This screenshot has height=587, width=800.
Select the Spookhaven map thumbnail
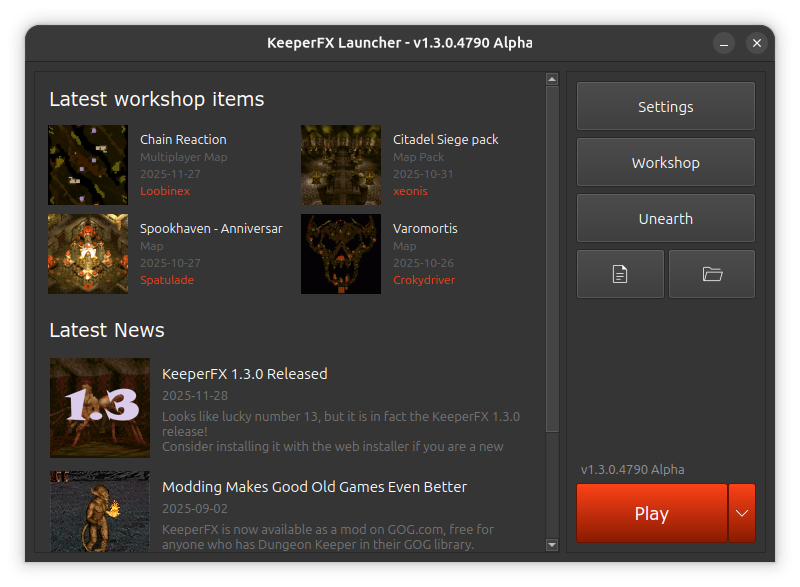click(88, 254)
